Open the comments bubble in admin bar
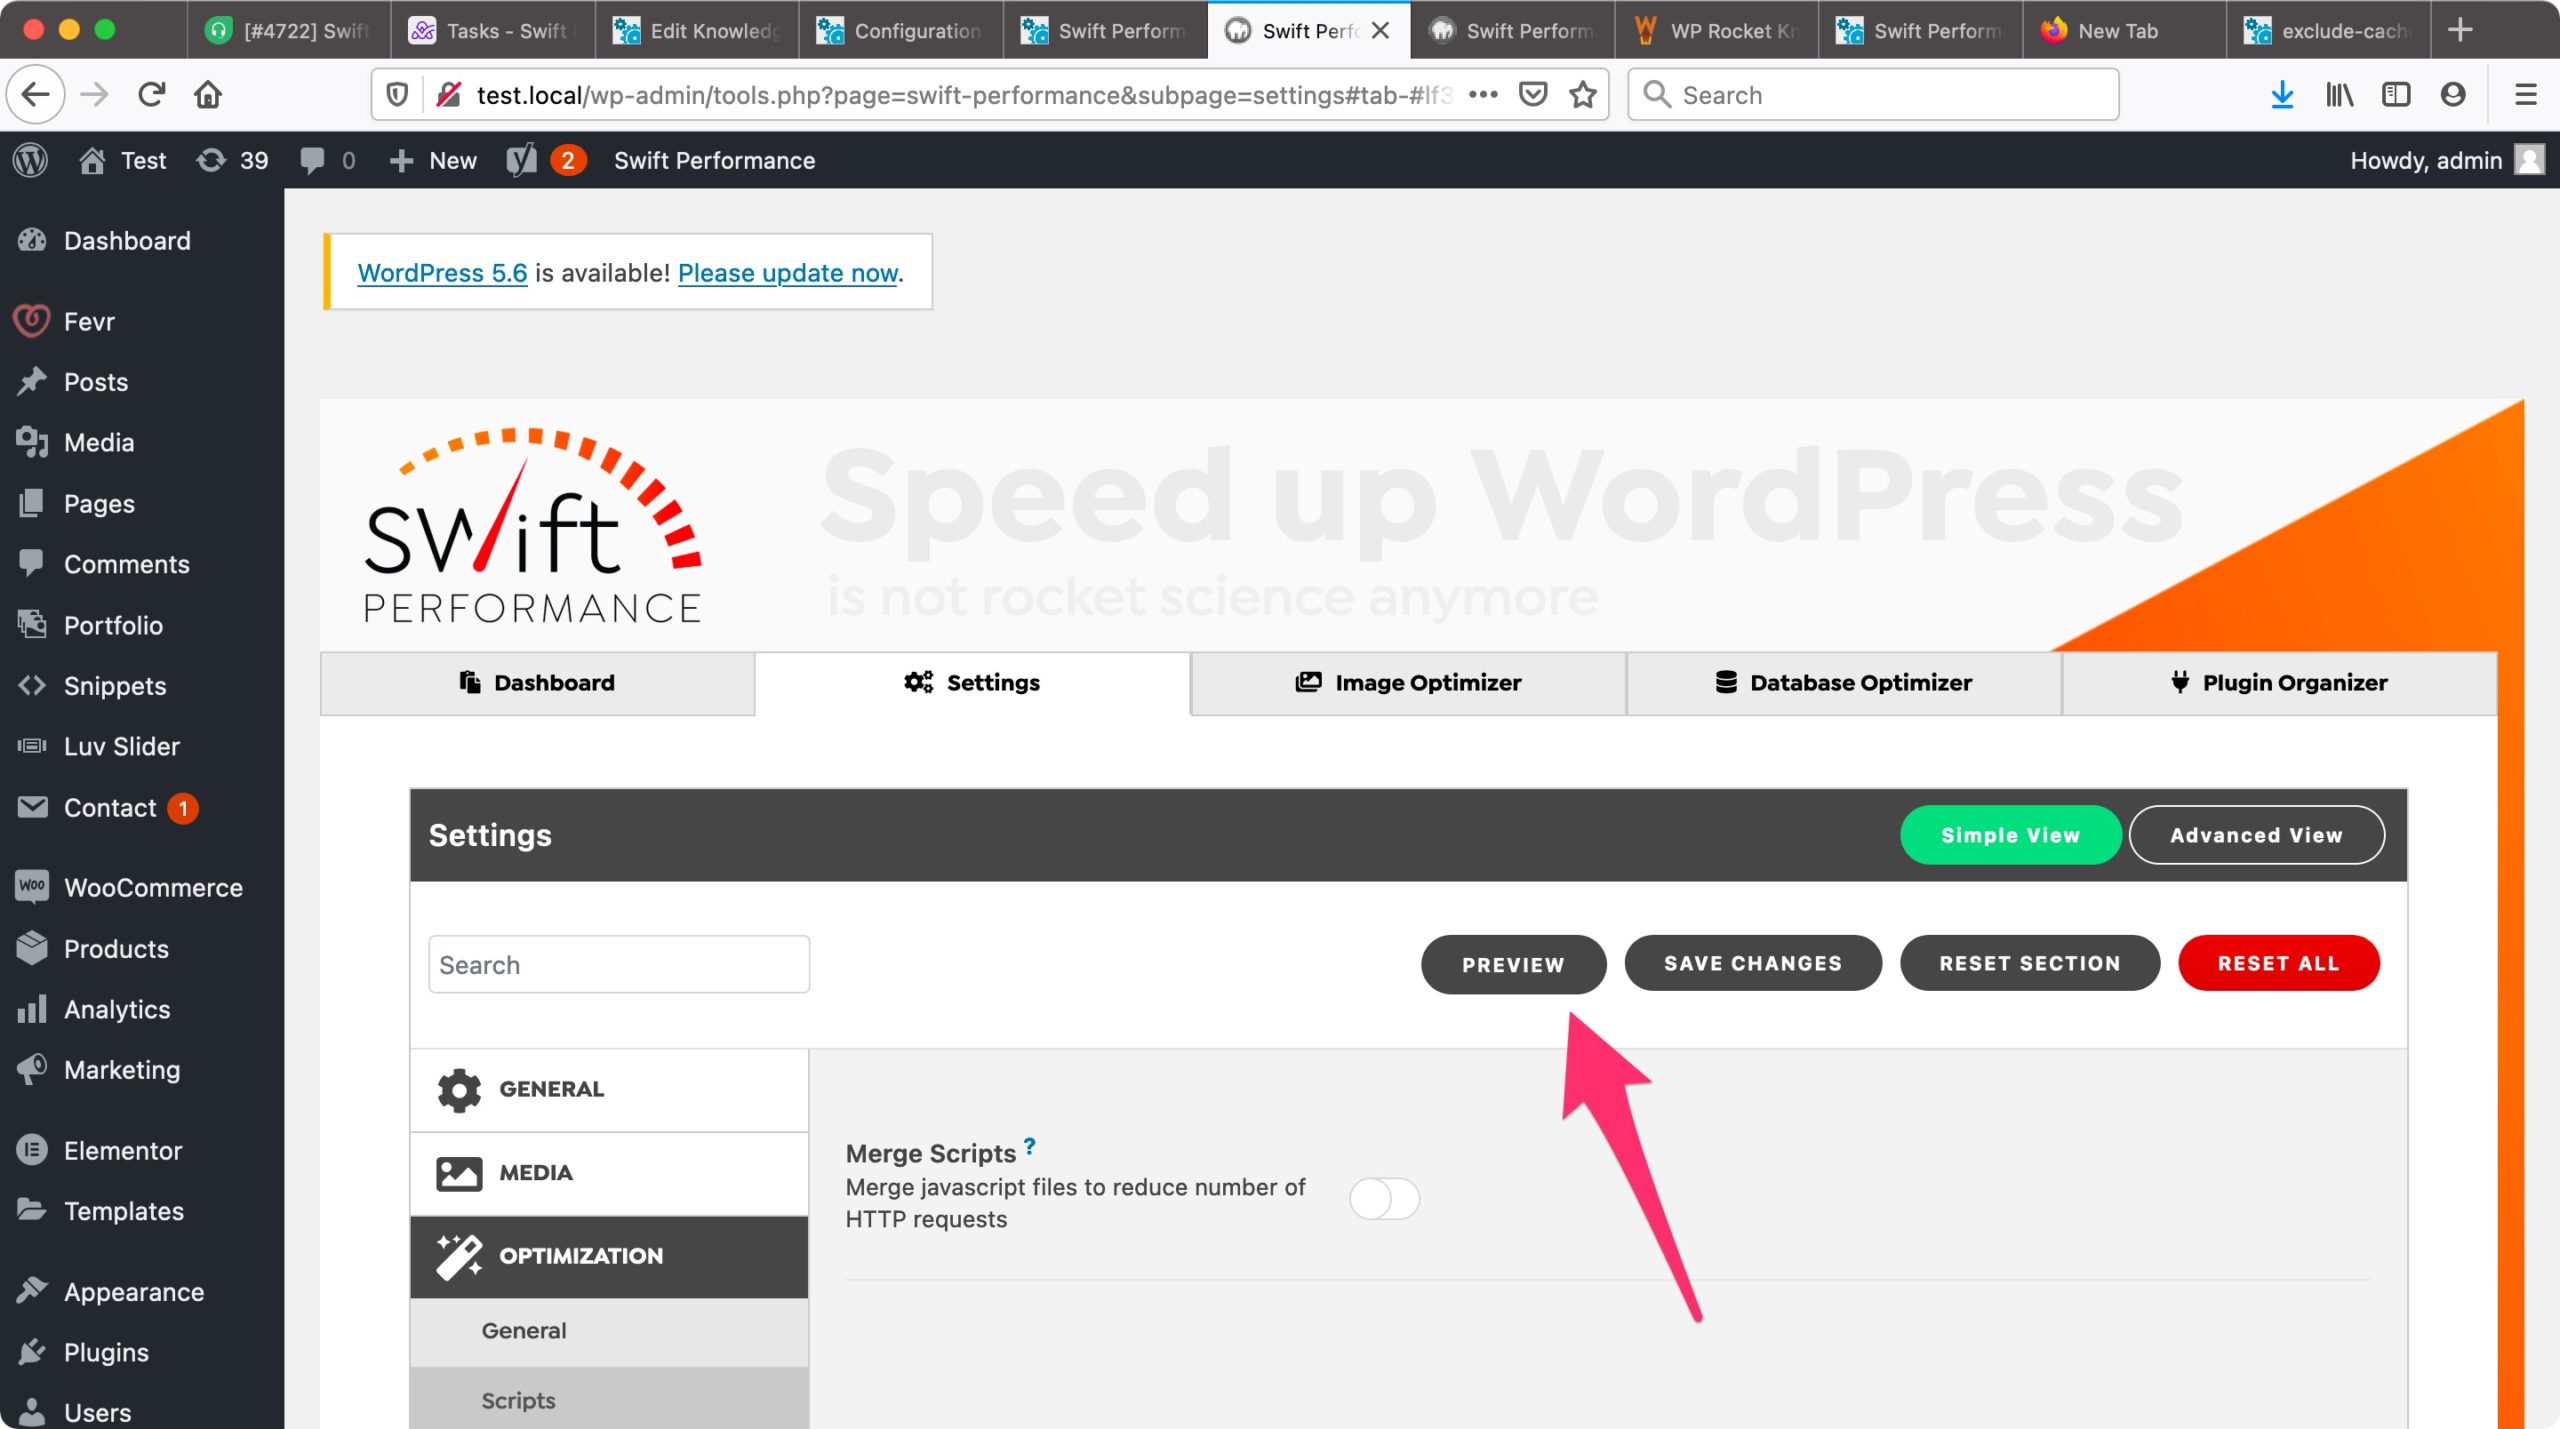The width and height of the screenshot is (2560, 1429). (327, 160)
